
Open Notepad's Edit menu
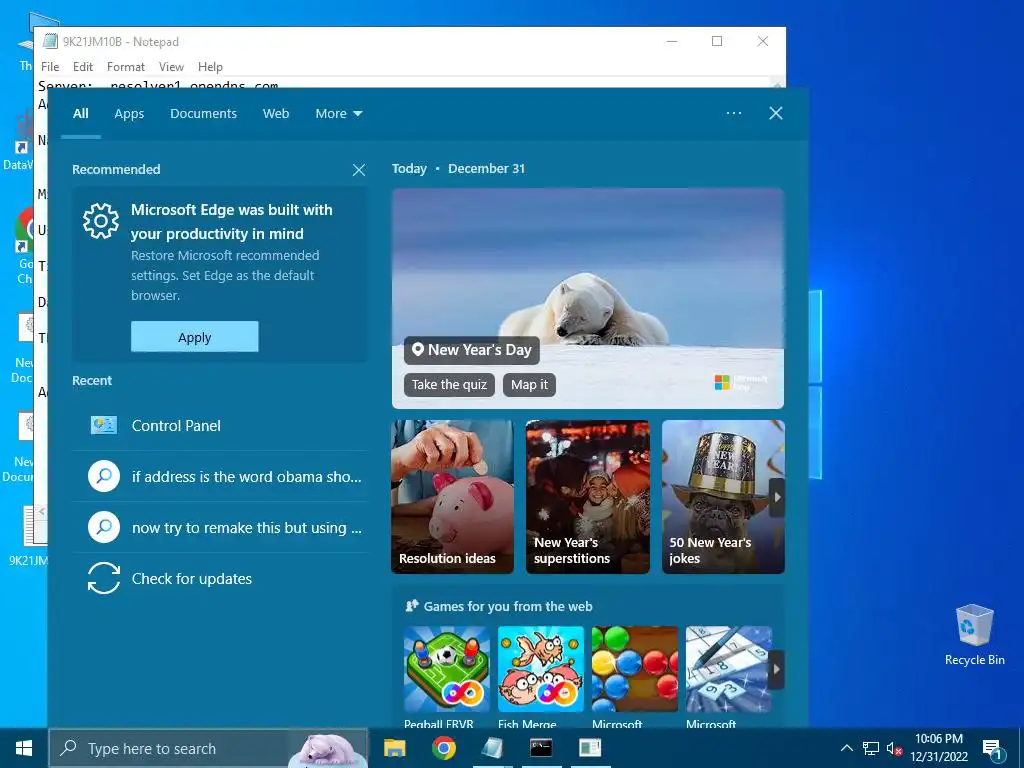(x=83, y=67)
